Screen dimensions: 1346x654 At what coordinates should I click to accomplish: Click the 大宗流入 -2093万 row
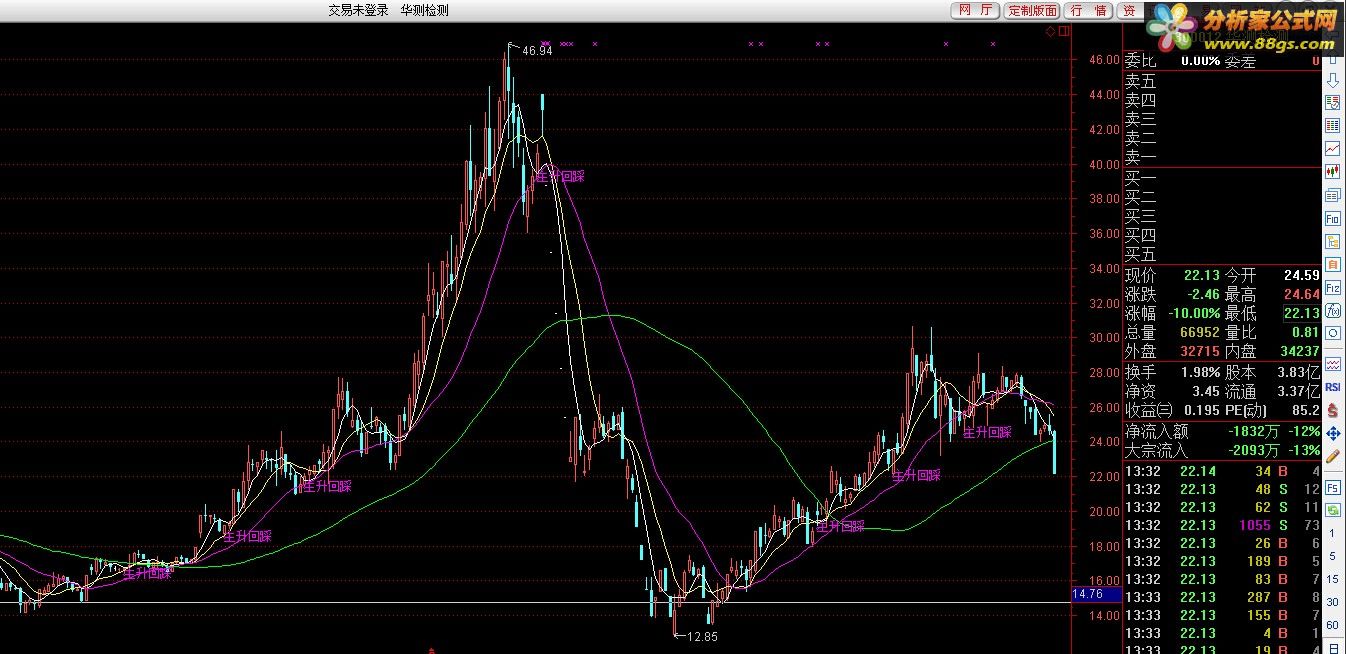(x=1222, y=451)
